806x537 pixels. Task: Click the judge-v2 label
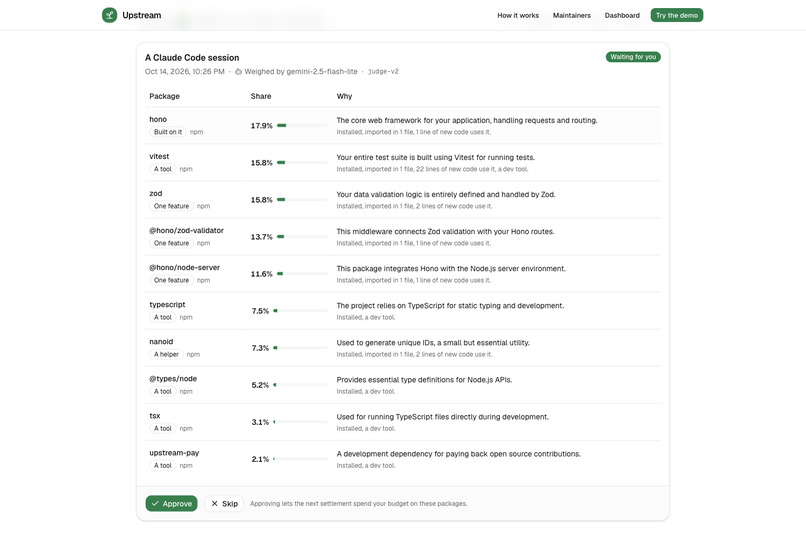pos(383,71)
